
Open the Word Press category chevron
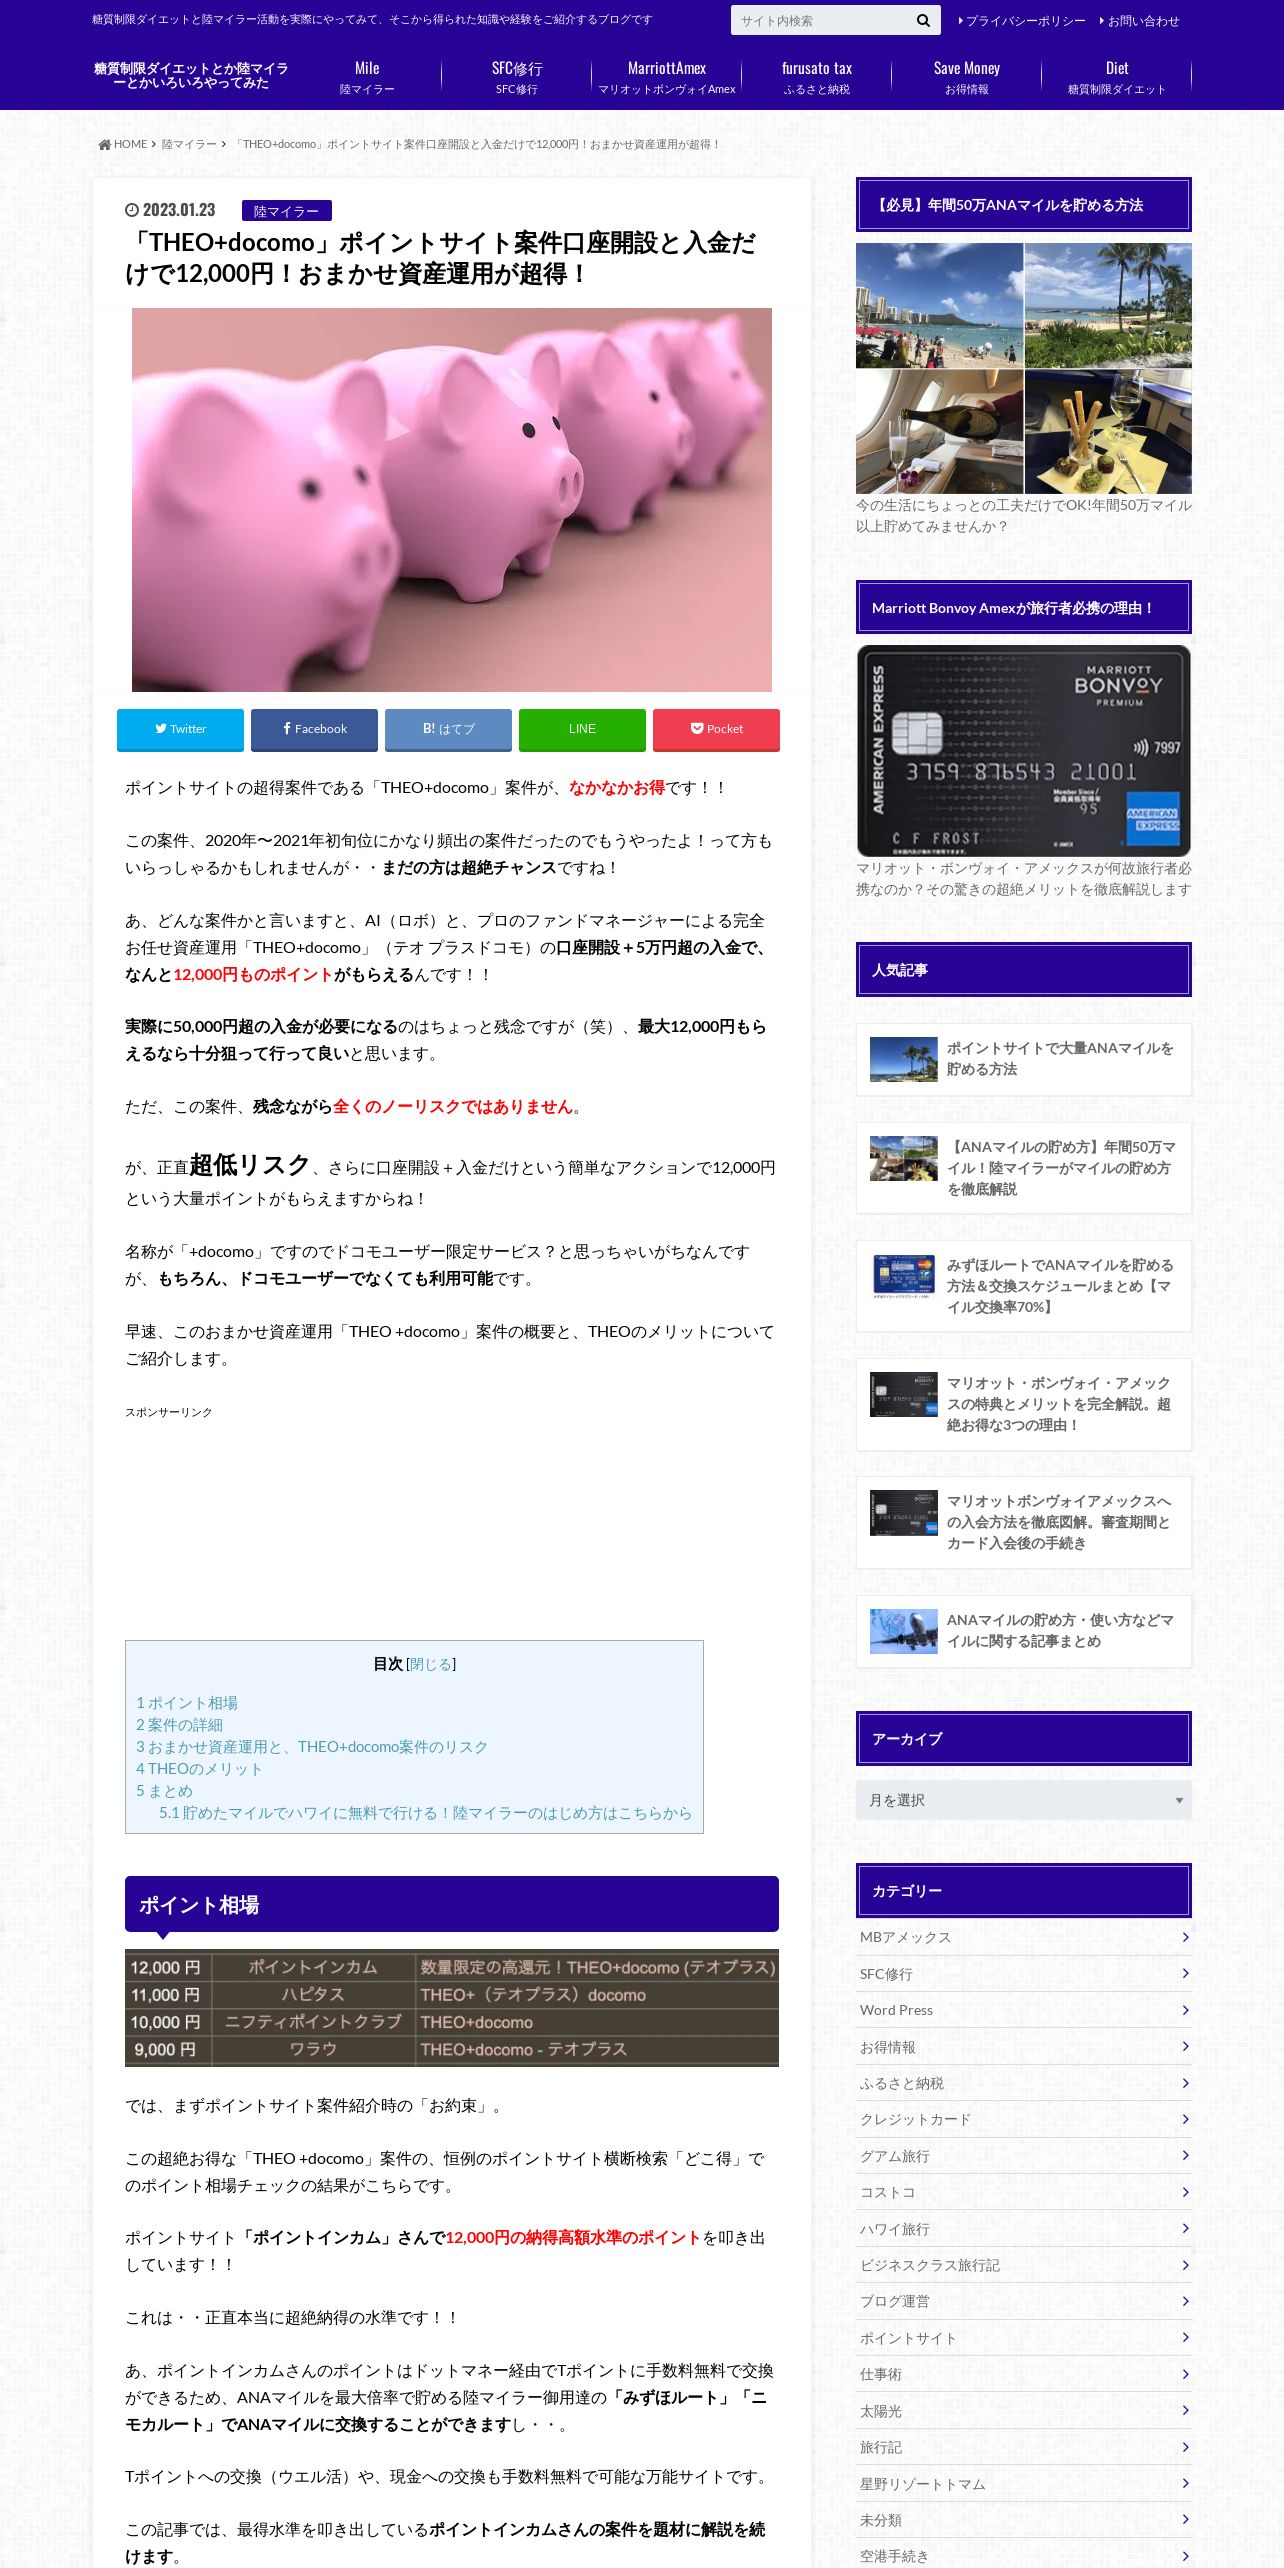pos(1185,2010)
